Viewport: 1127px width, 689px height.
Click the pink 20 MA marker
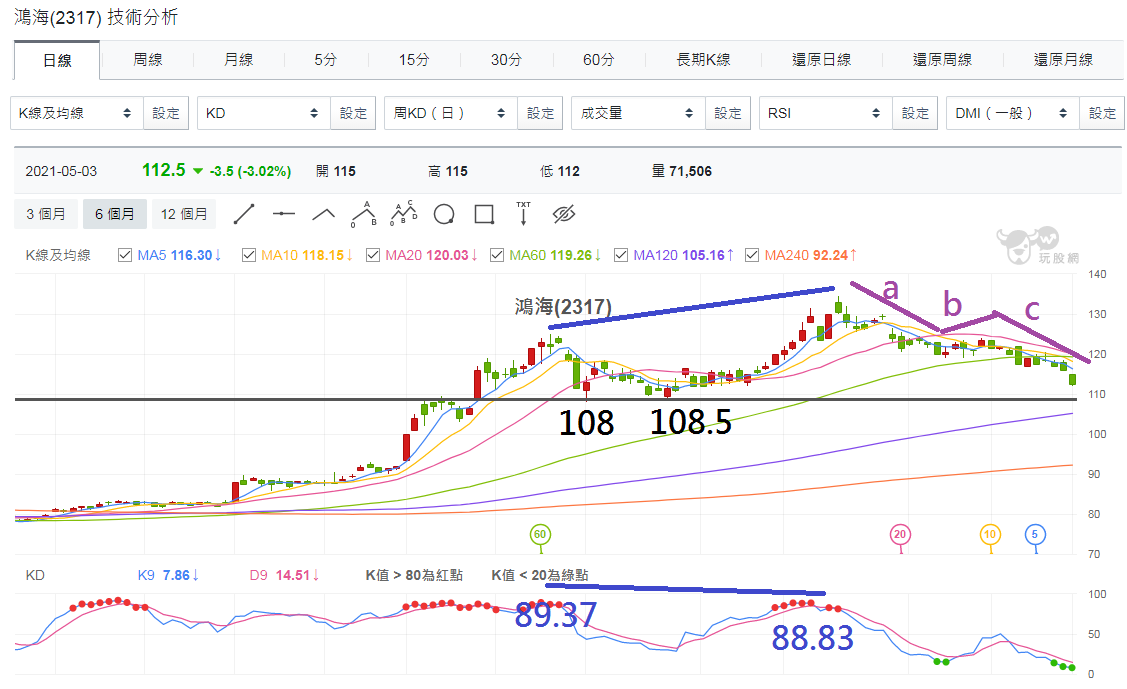pyautogui.click(x=900, y=535)
